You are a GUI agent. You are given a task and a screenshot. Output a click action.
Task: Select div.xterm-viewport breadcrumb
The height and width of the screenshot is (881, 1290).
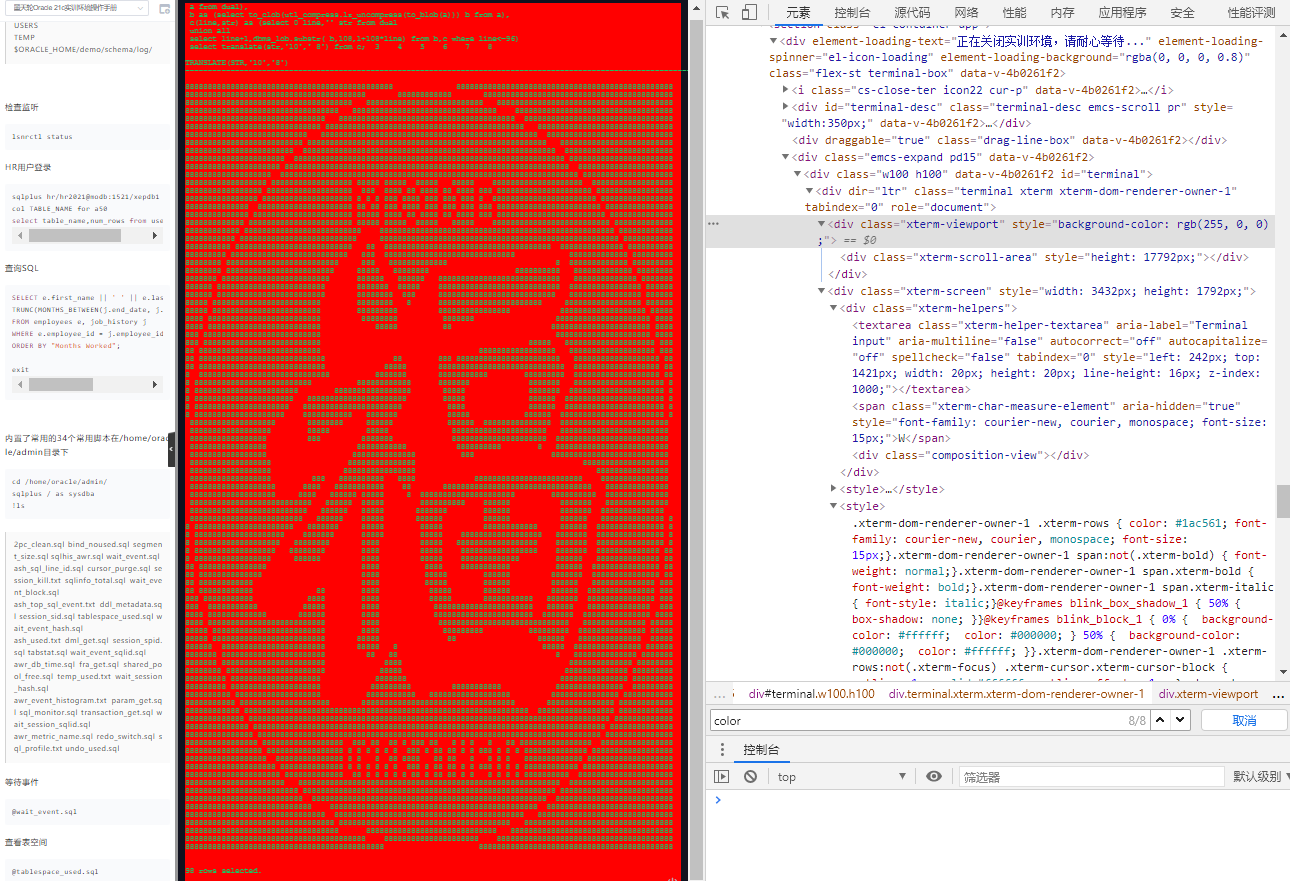click(1208, 694)
